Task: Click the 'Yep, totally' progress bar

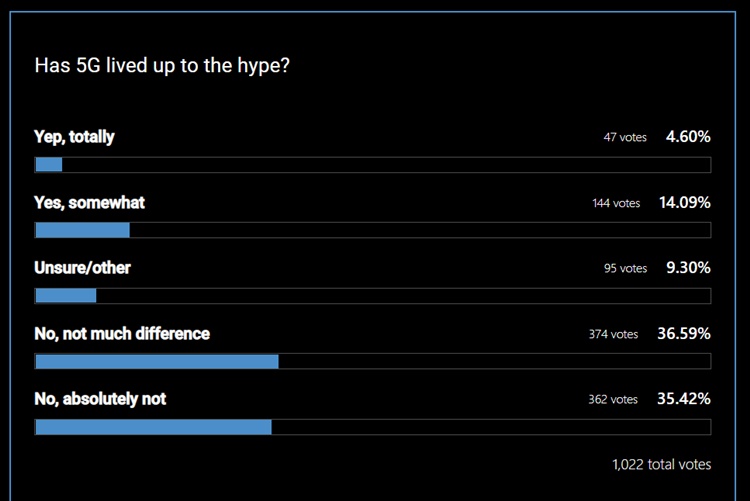Action: [x=373, y=165]
